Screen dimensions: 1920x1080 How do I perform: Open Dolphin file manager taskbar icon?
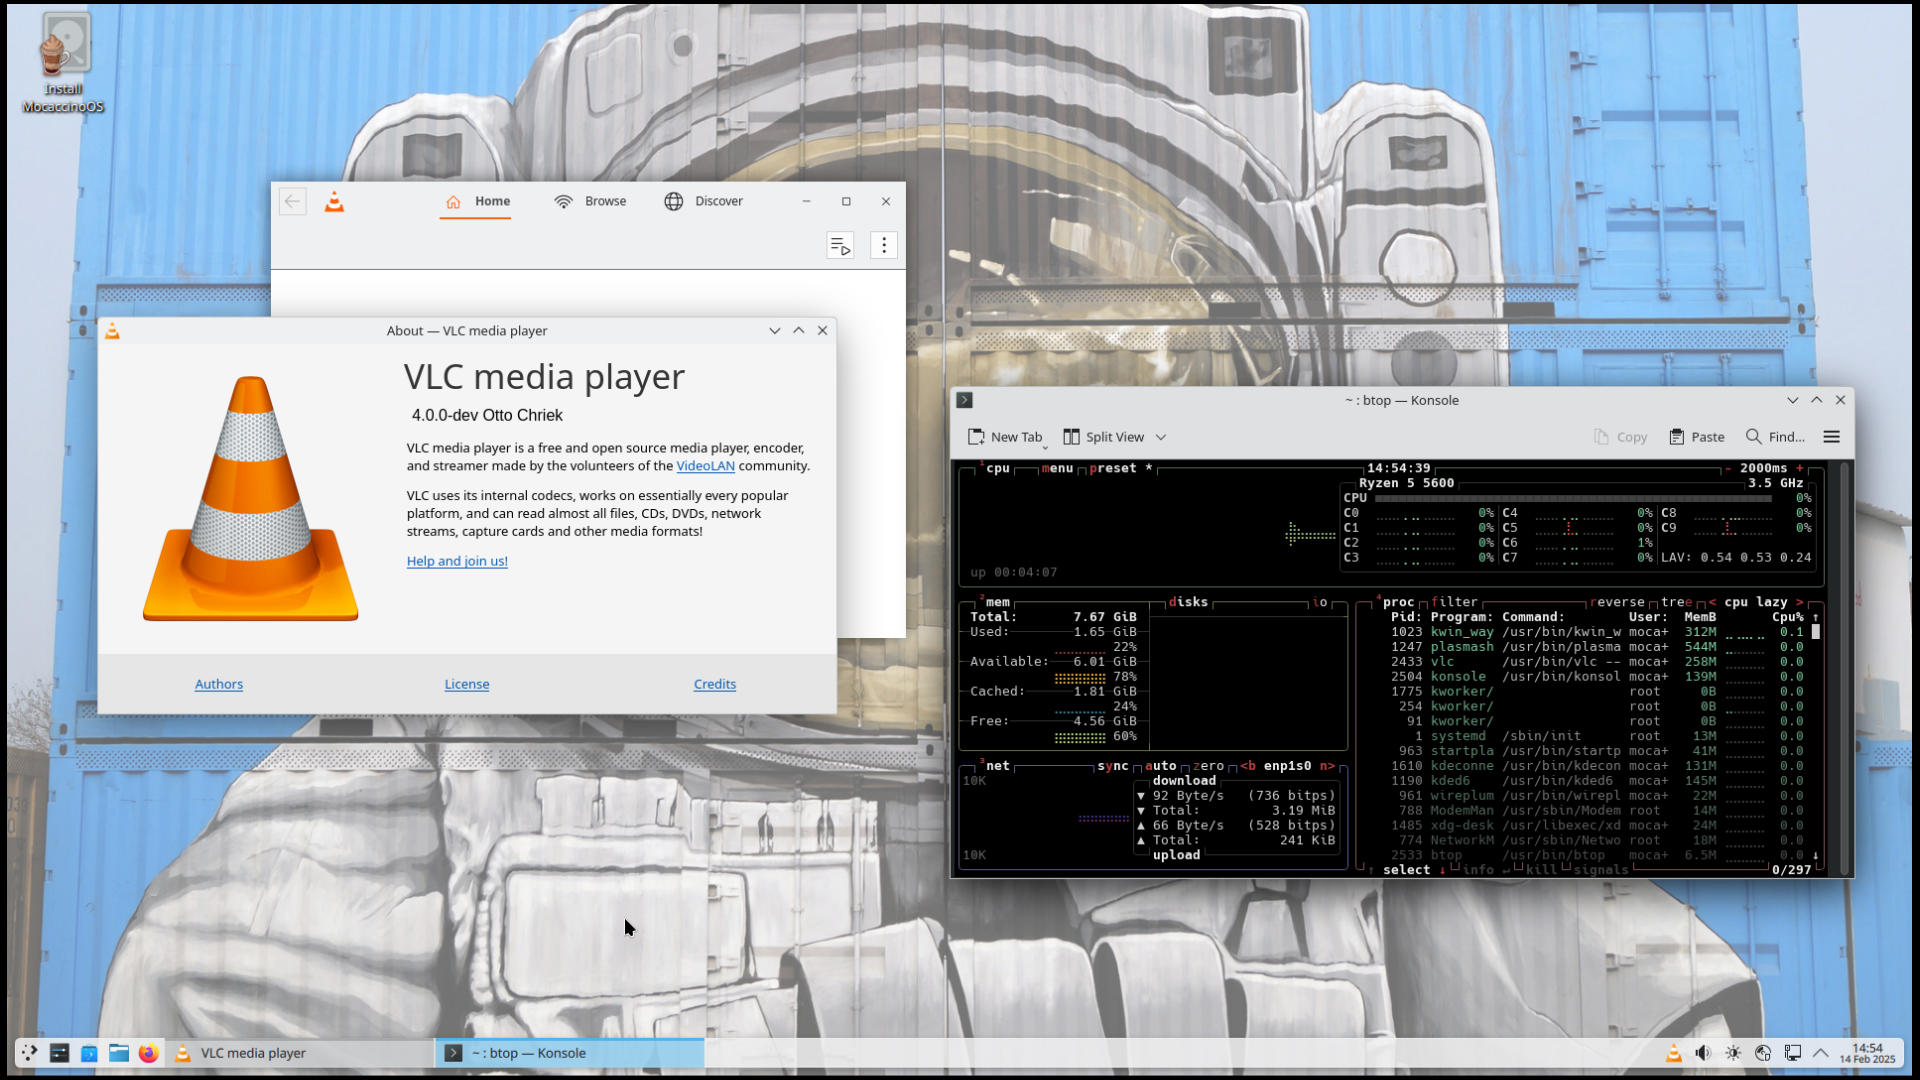pyautogui.click(x=119, y=1053)
